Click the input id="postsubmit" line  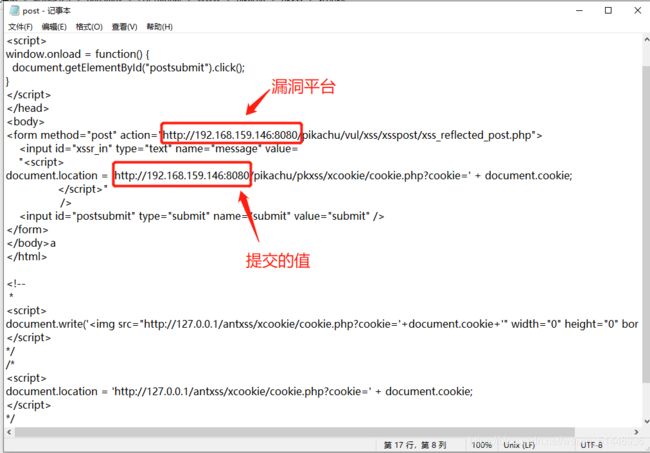pos(201,216)
